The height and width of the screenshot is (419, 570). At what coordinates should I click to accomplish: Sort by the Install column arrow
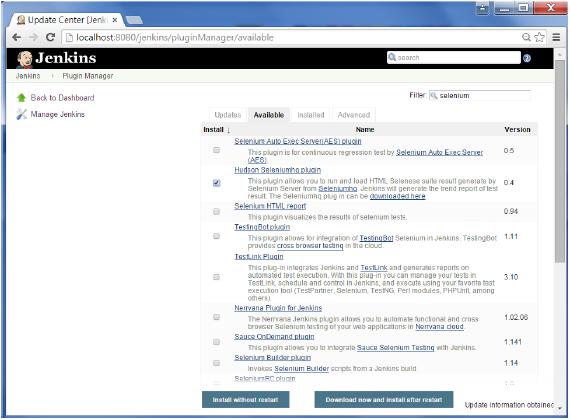tap(228, 130)
